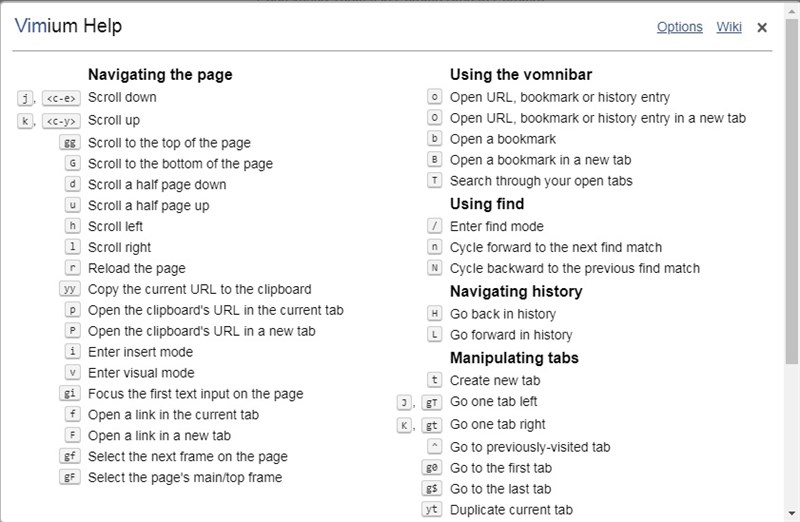800x522 pixels.
Task: Click the 'T' key badge for searching tabs
Action: coord(434,181)
